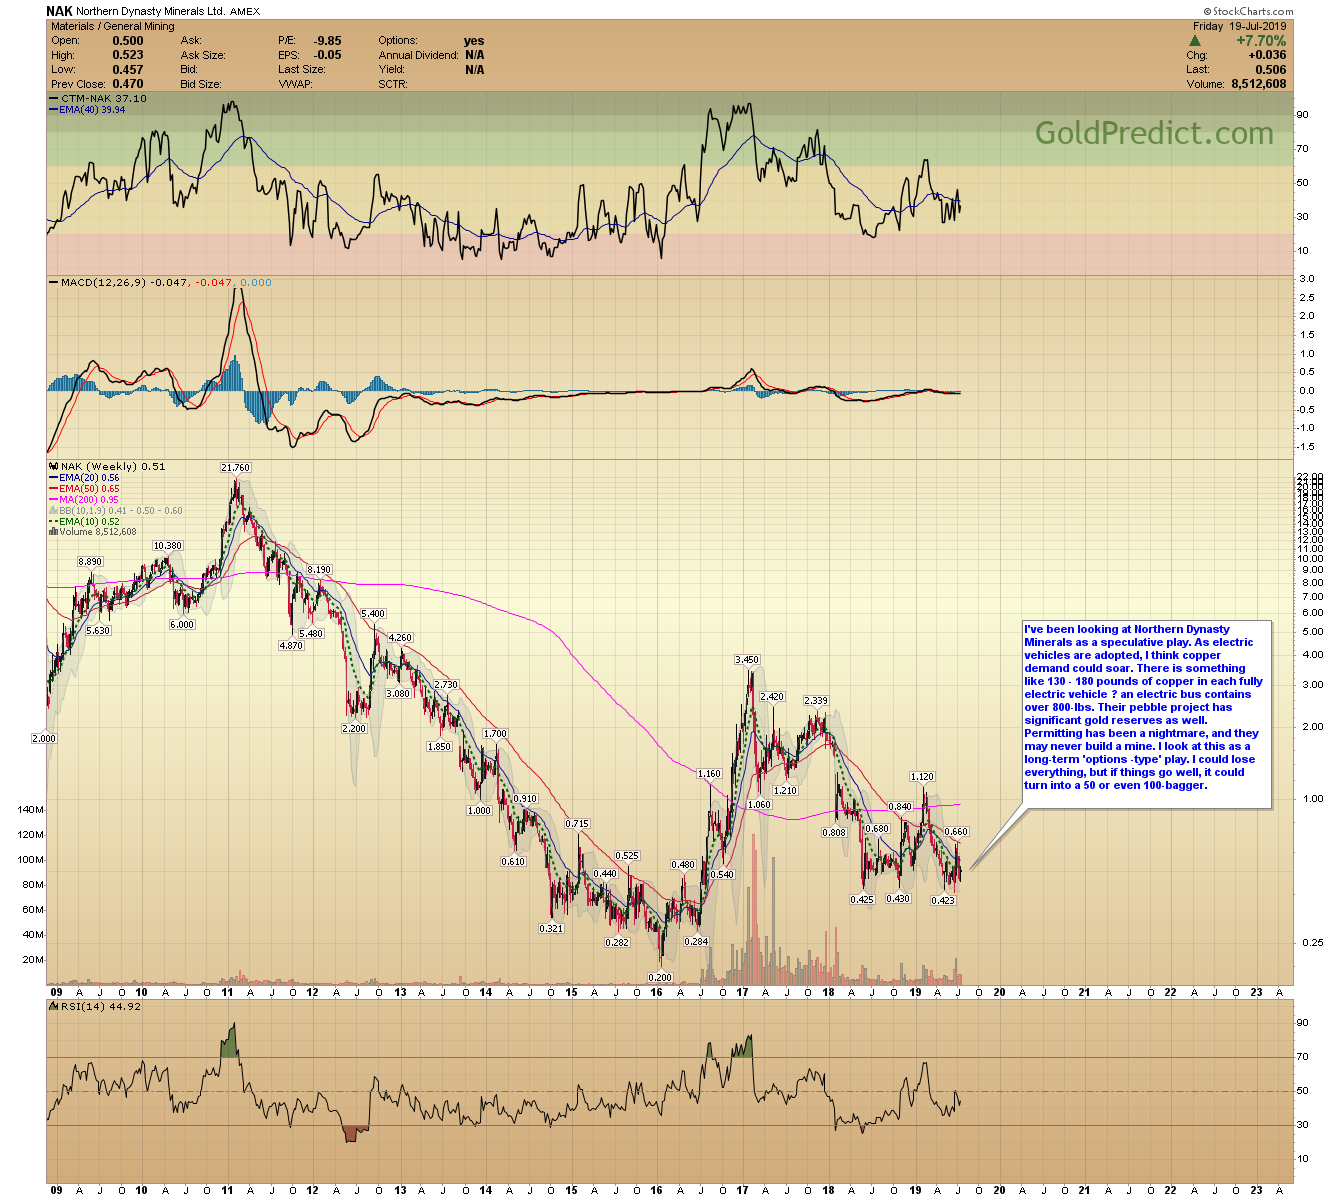Click the RSI(14) 44.92 legend label
This screenshot has width=1340, height=1200.
95,1006
